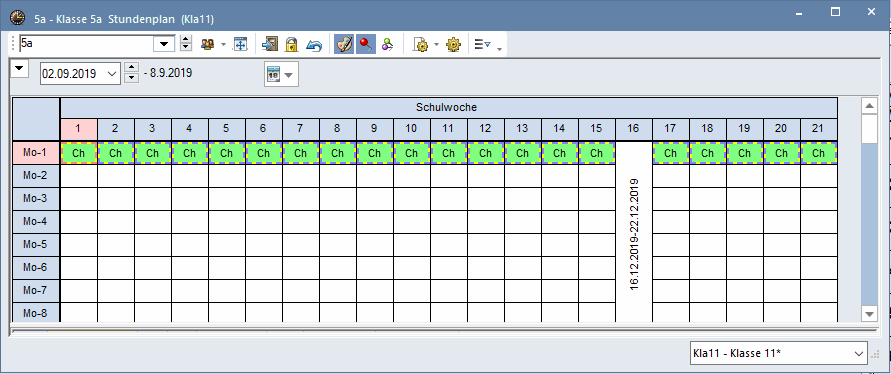
Task: Select the Mo-2 row header
Action: [36, 176]
